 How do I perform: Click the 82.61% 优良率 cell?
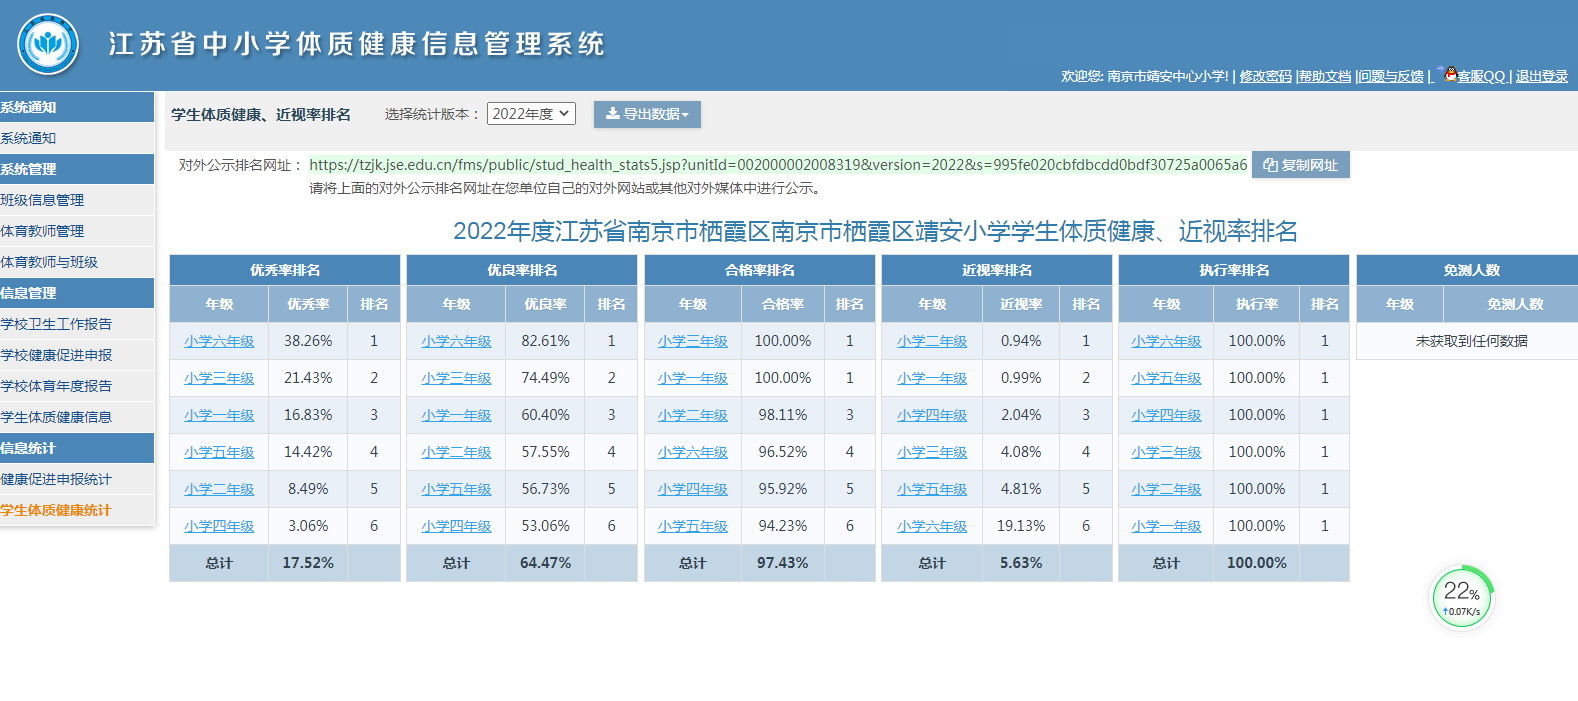point(545,341)
